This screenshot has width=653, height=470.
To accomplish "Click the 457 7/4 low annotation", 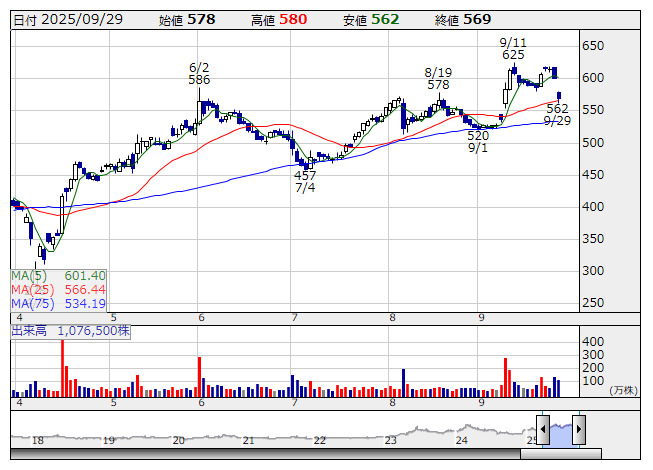I will [305, 182].
